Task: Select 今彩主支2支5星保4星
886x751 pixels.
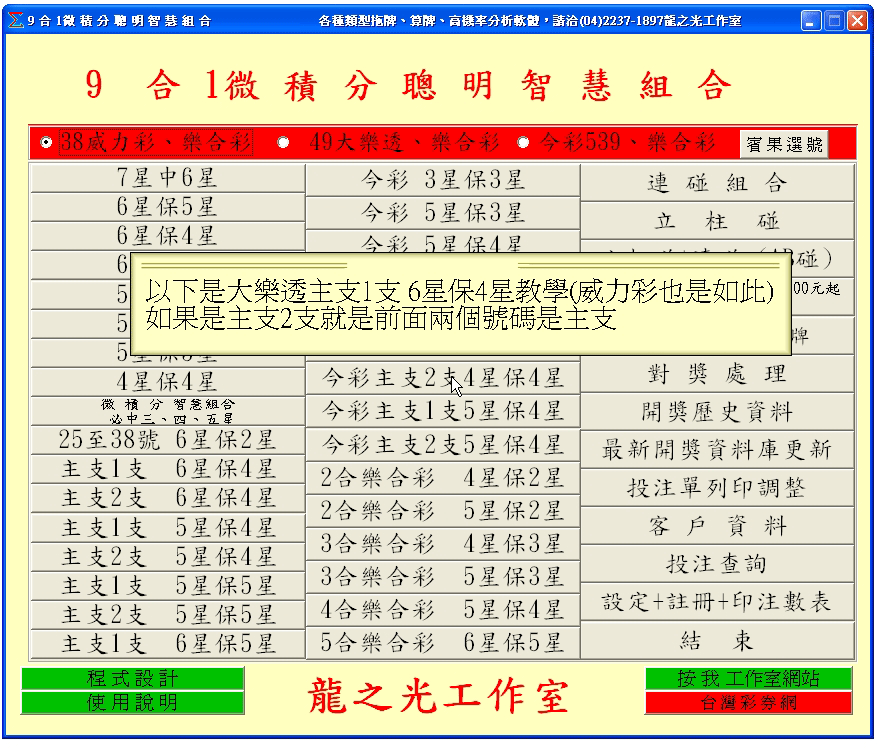Action: [x=443, y=445]
